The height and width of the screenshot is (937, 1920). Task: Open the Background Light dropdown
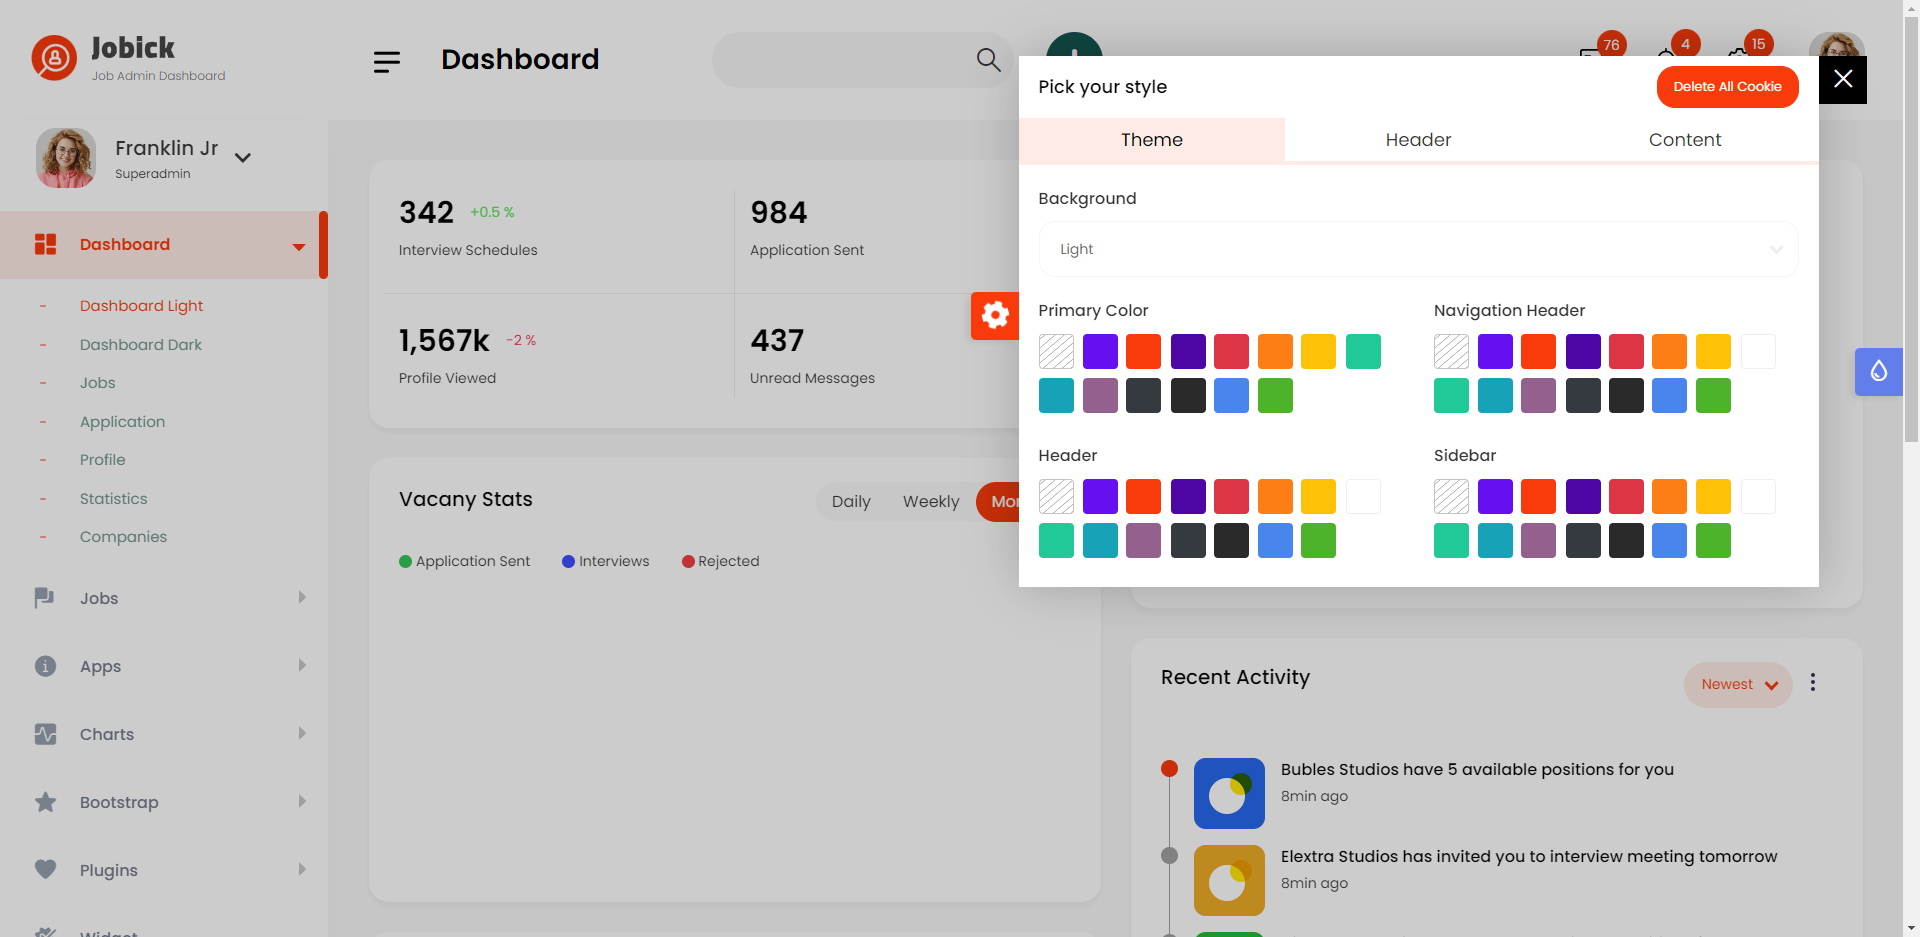click(1418, 249)
